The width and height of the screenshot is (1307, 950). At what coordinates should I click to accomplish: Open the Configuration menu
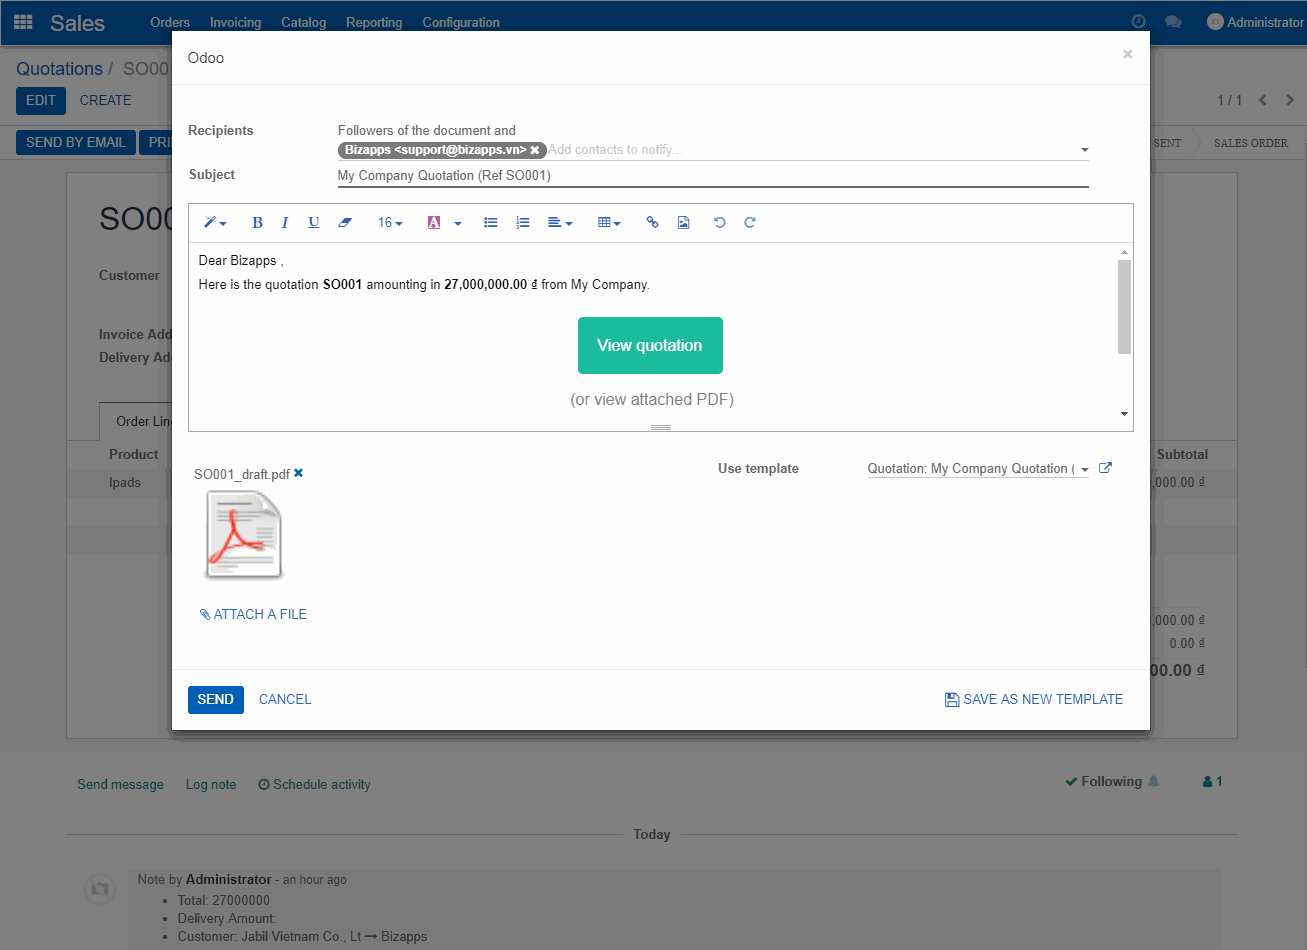(x=461, y=22)
